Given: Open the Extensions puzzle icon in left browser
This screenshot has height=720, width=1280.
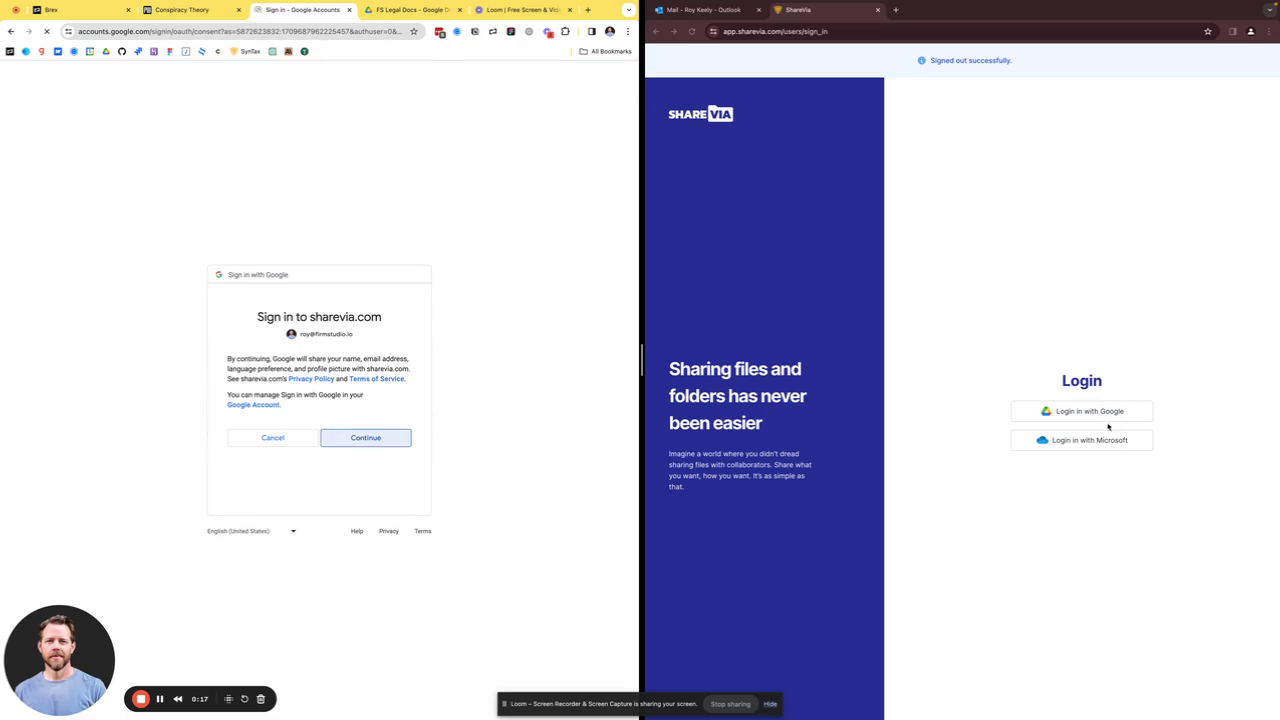Looking at the screenshot, I should click(x=565, y=31).
